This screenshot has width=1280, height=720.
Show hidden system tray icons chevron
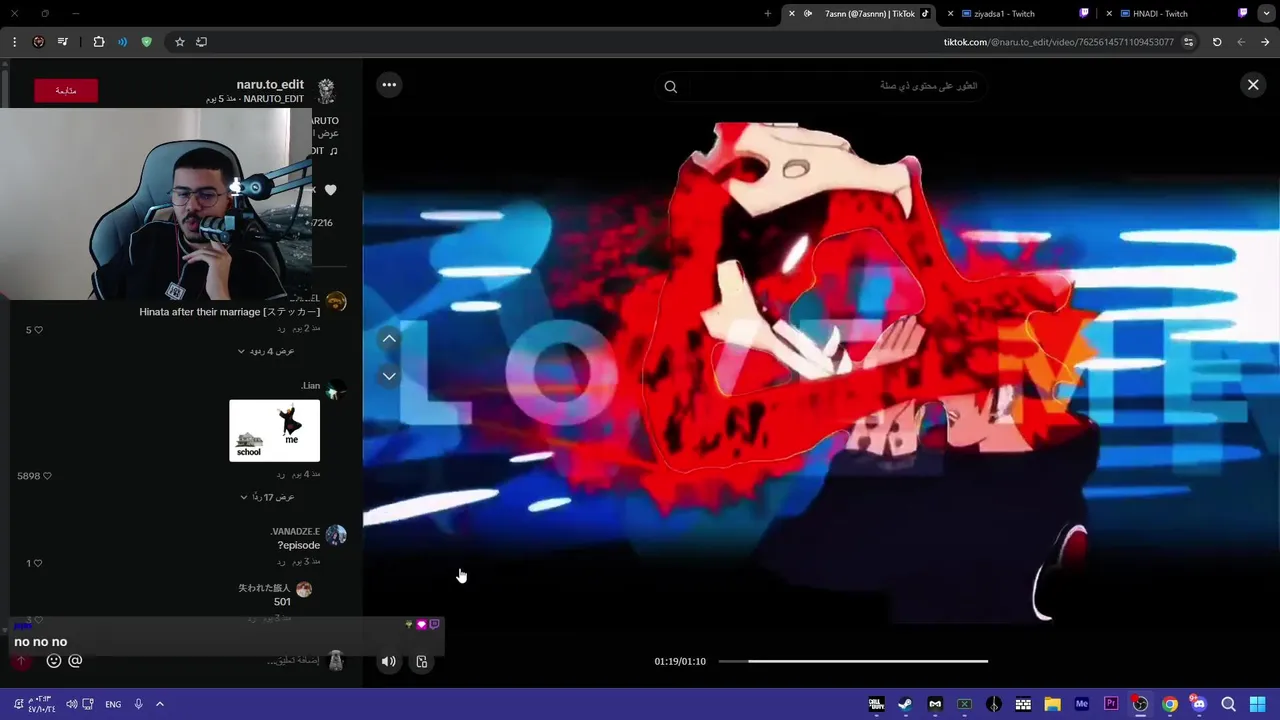(x=159, y=704)
